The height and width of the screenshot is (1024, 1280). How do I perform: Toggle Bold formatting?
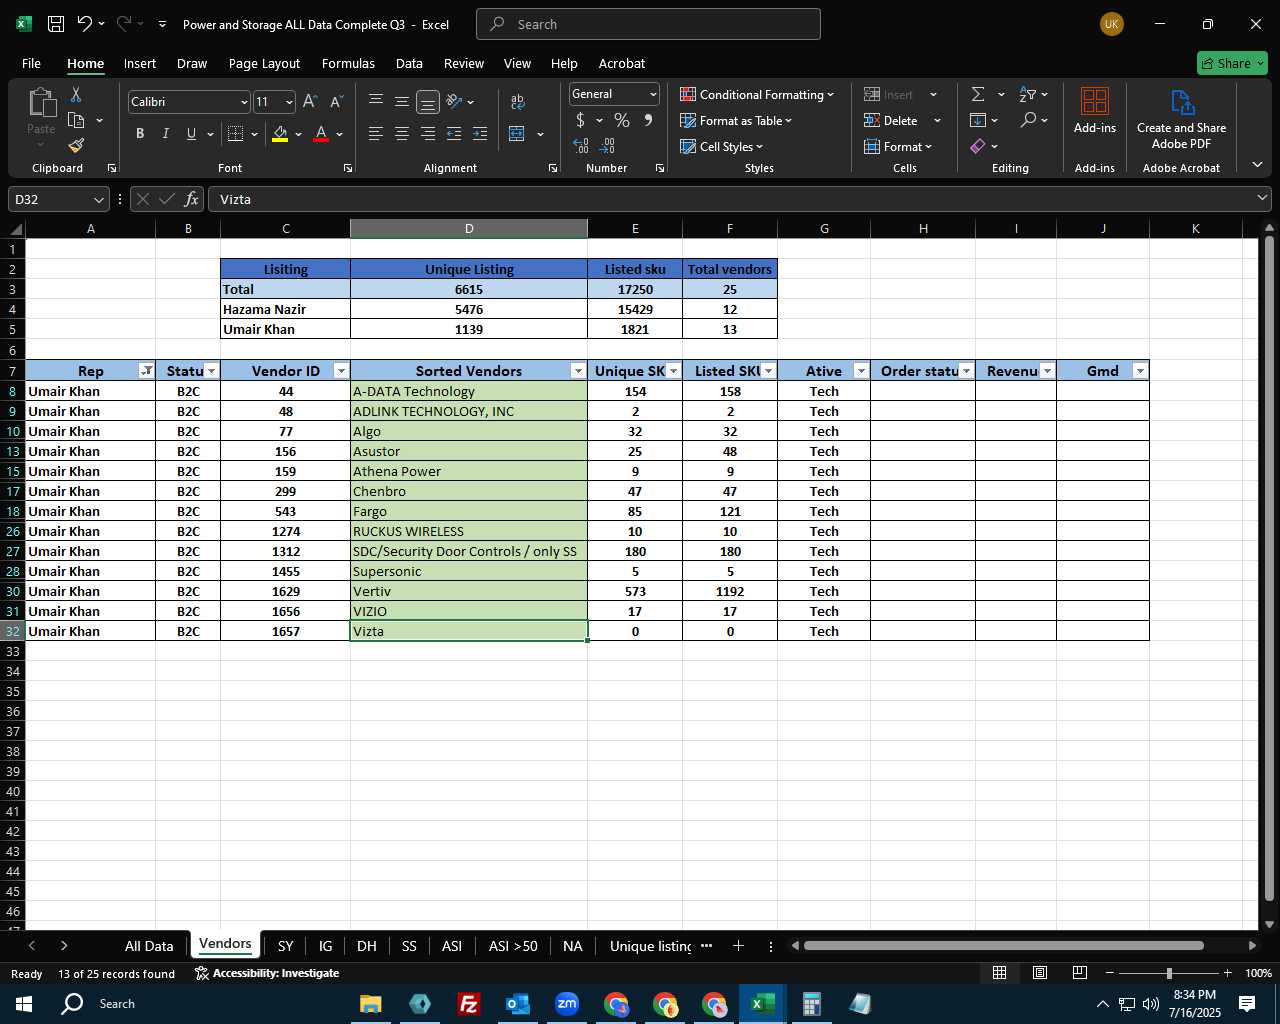click(x=140, y=133)
